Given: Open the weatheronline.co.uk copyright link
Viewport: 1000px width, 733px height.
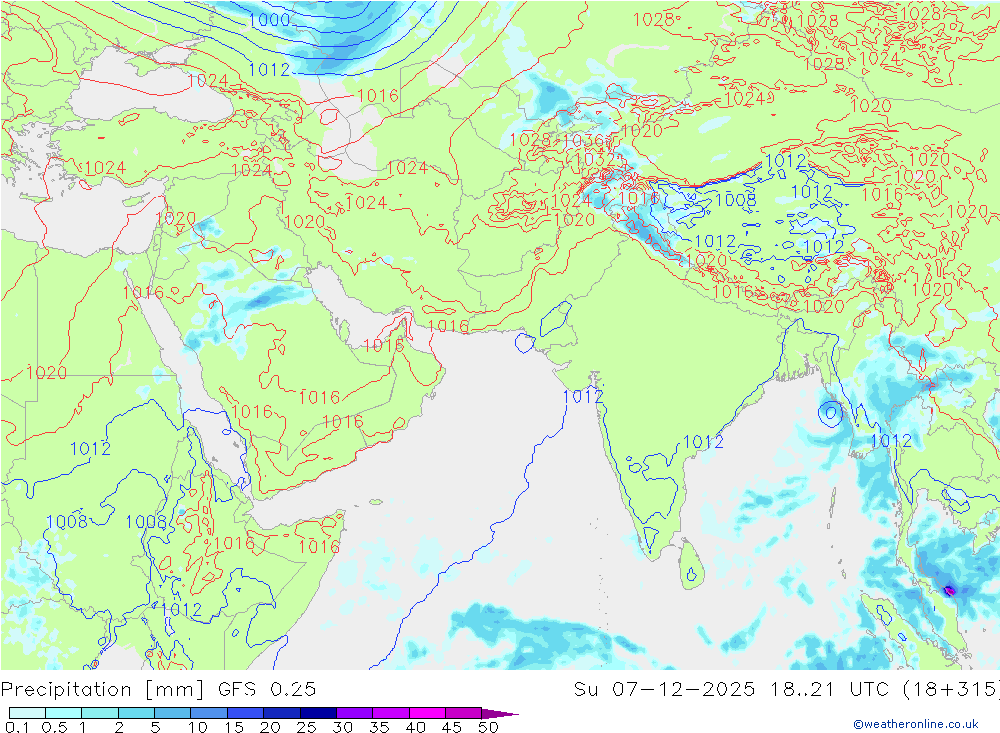Looking at the screenshot, I should pos(916,724).
